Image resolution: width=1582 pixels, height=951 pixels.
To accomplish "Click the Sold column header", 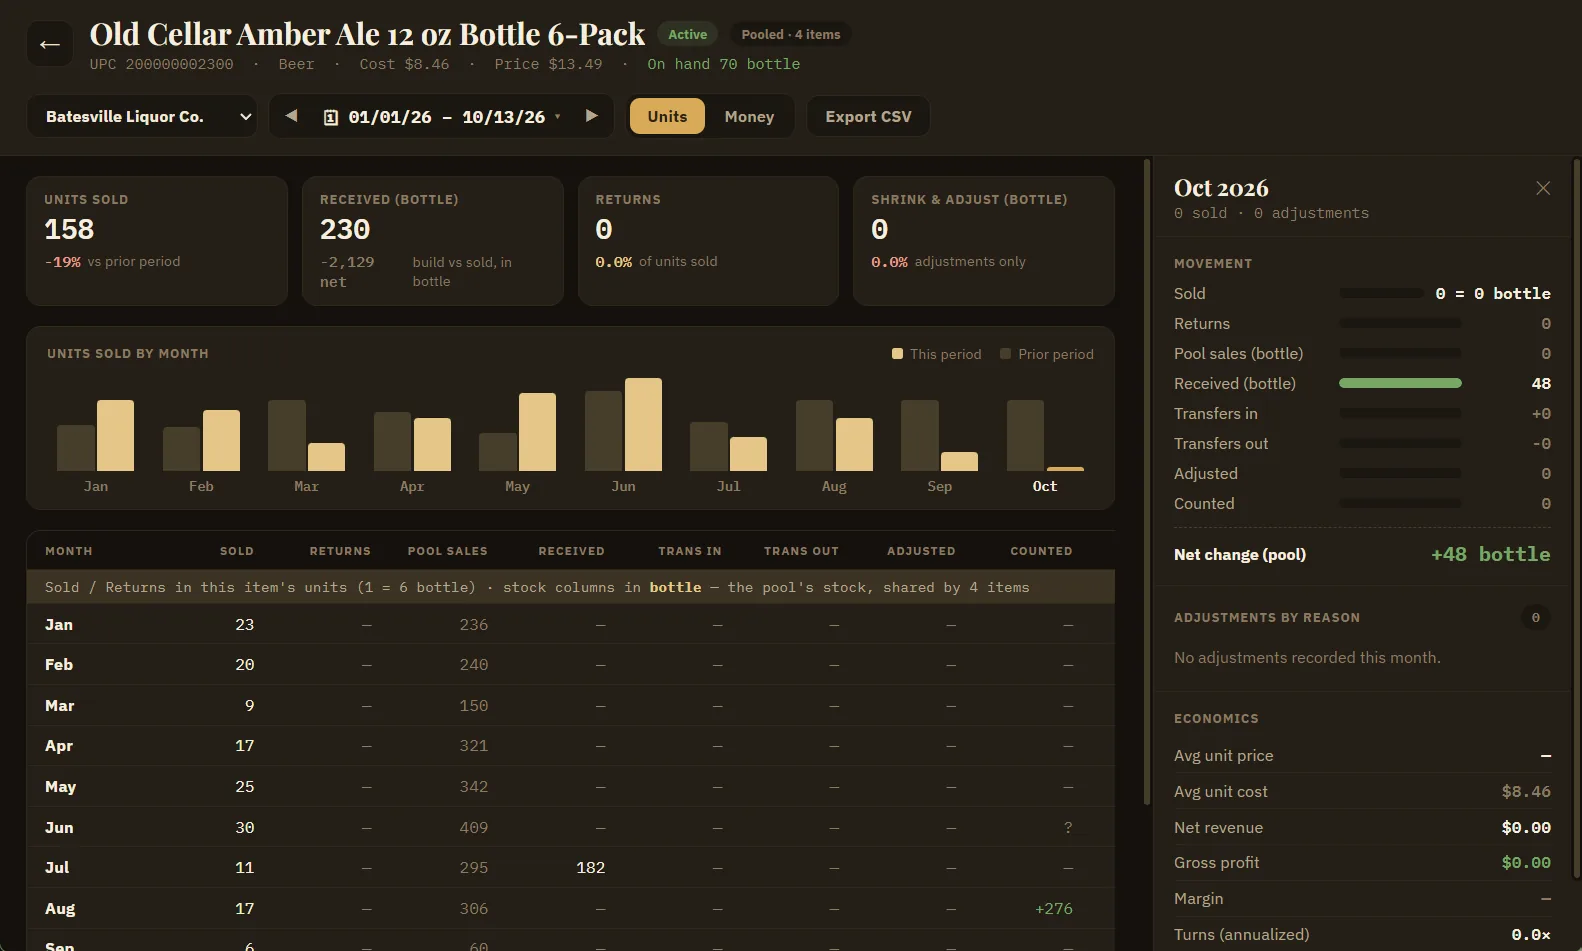I will 237,551.
